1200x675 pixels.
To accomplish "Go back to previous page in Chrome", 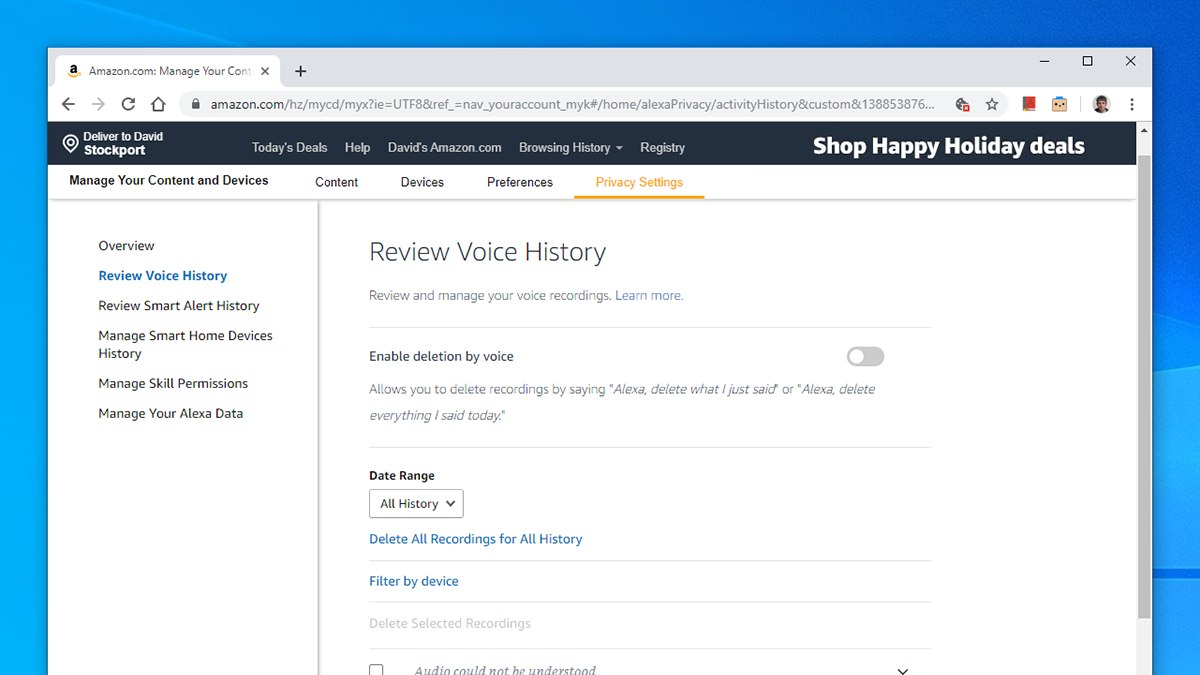I will (68, 104).
